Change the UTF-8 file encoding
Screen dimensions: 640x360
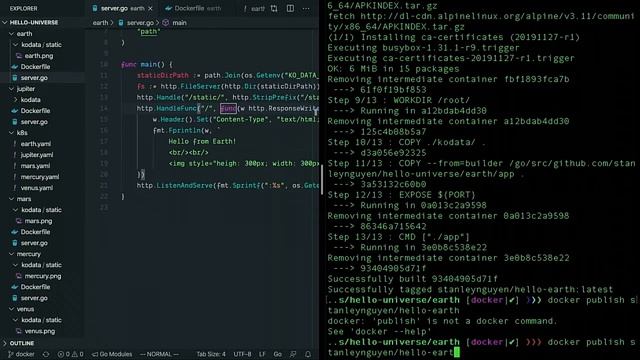(x=242, y=354)
